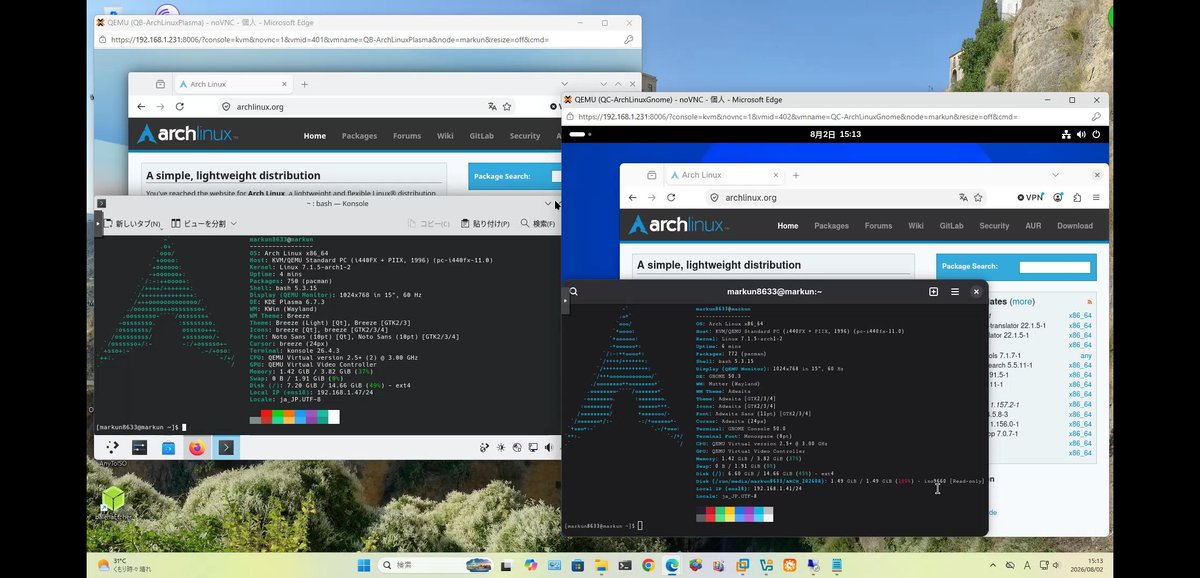This screenshot has width=1200, height=578.
Task: Open GitLab in the GNOME VM Arch site
Action: 951,226
